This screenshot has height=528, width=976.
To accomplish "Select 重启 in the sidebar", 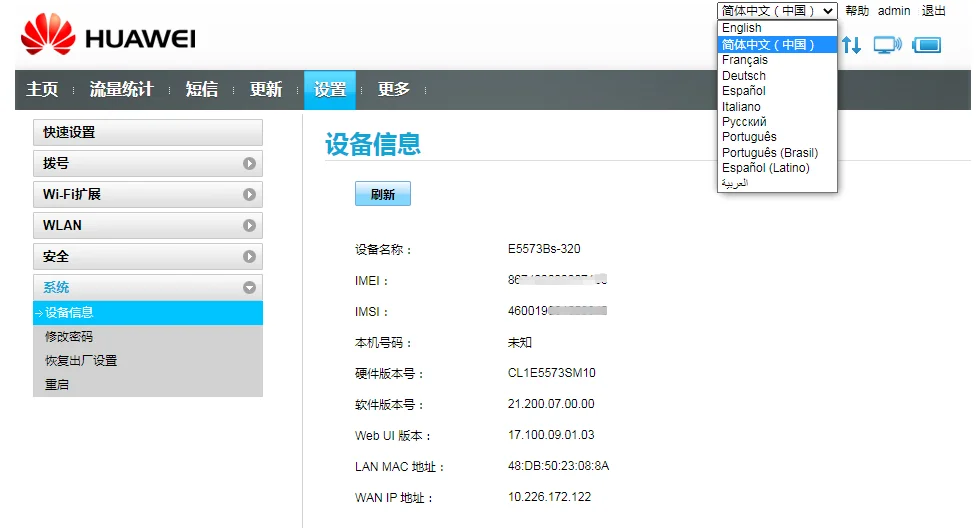I will (x=57, y=385).
